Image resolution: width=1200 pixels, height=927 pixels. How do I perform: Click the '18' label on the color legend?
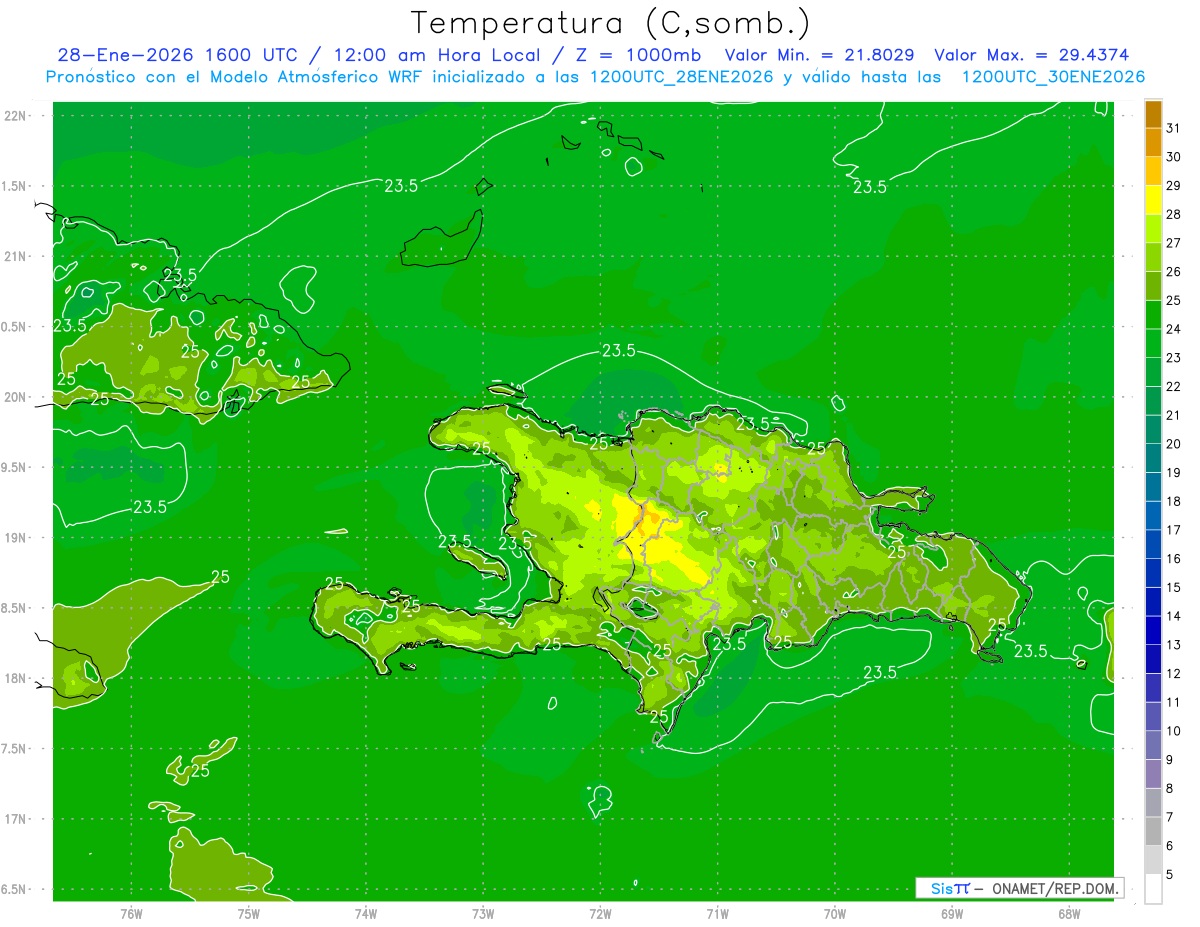tap(1173, 501)
